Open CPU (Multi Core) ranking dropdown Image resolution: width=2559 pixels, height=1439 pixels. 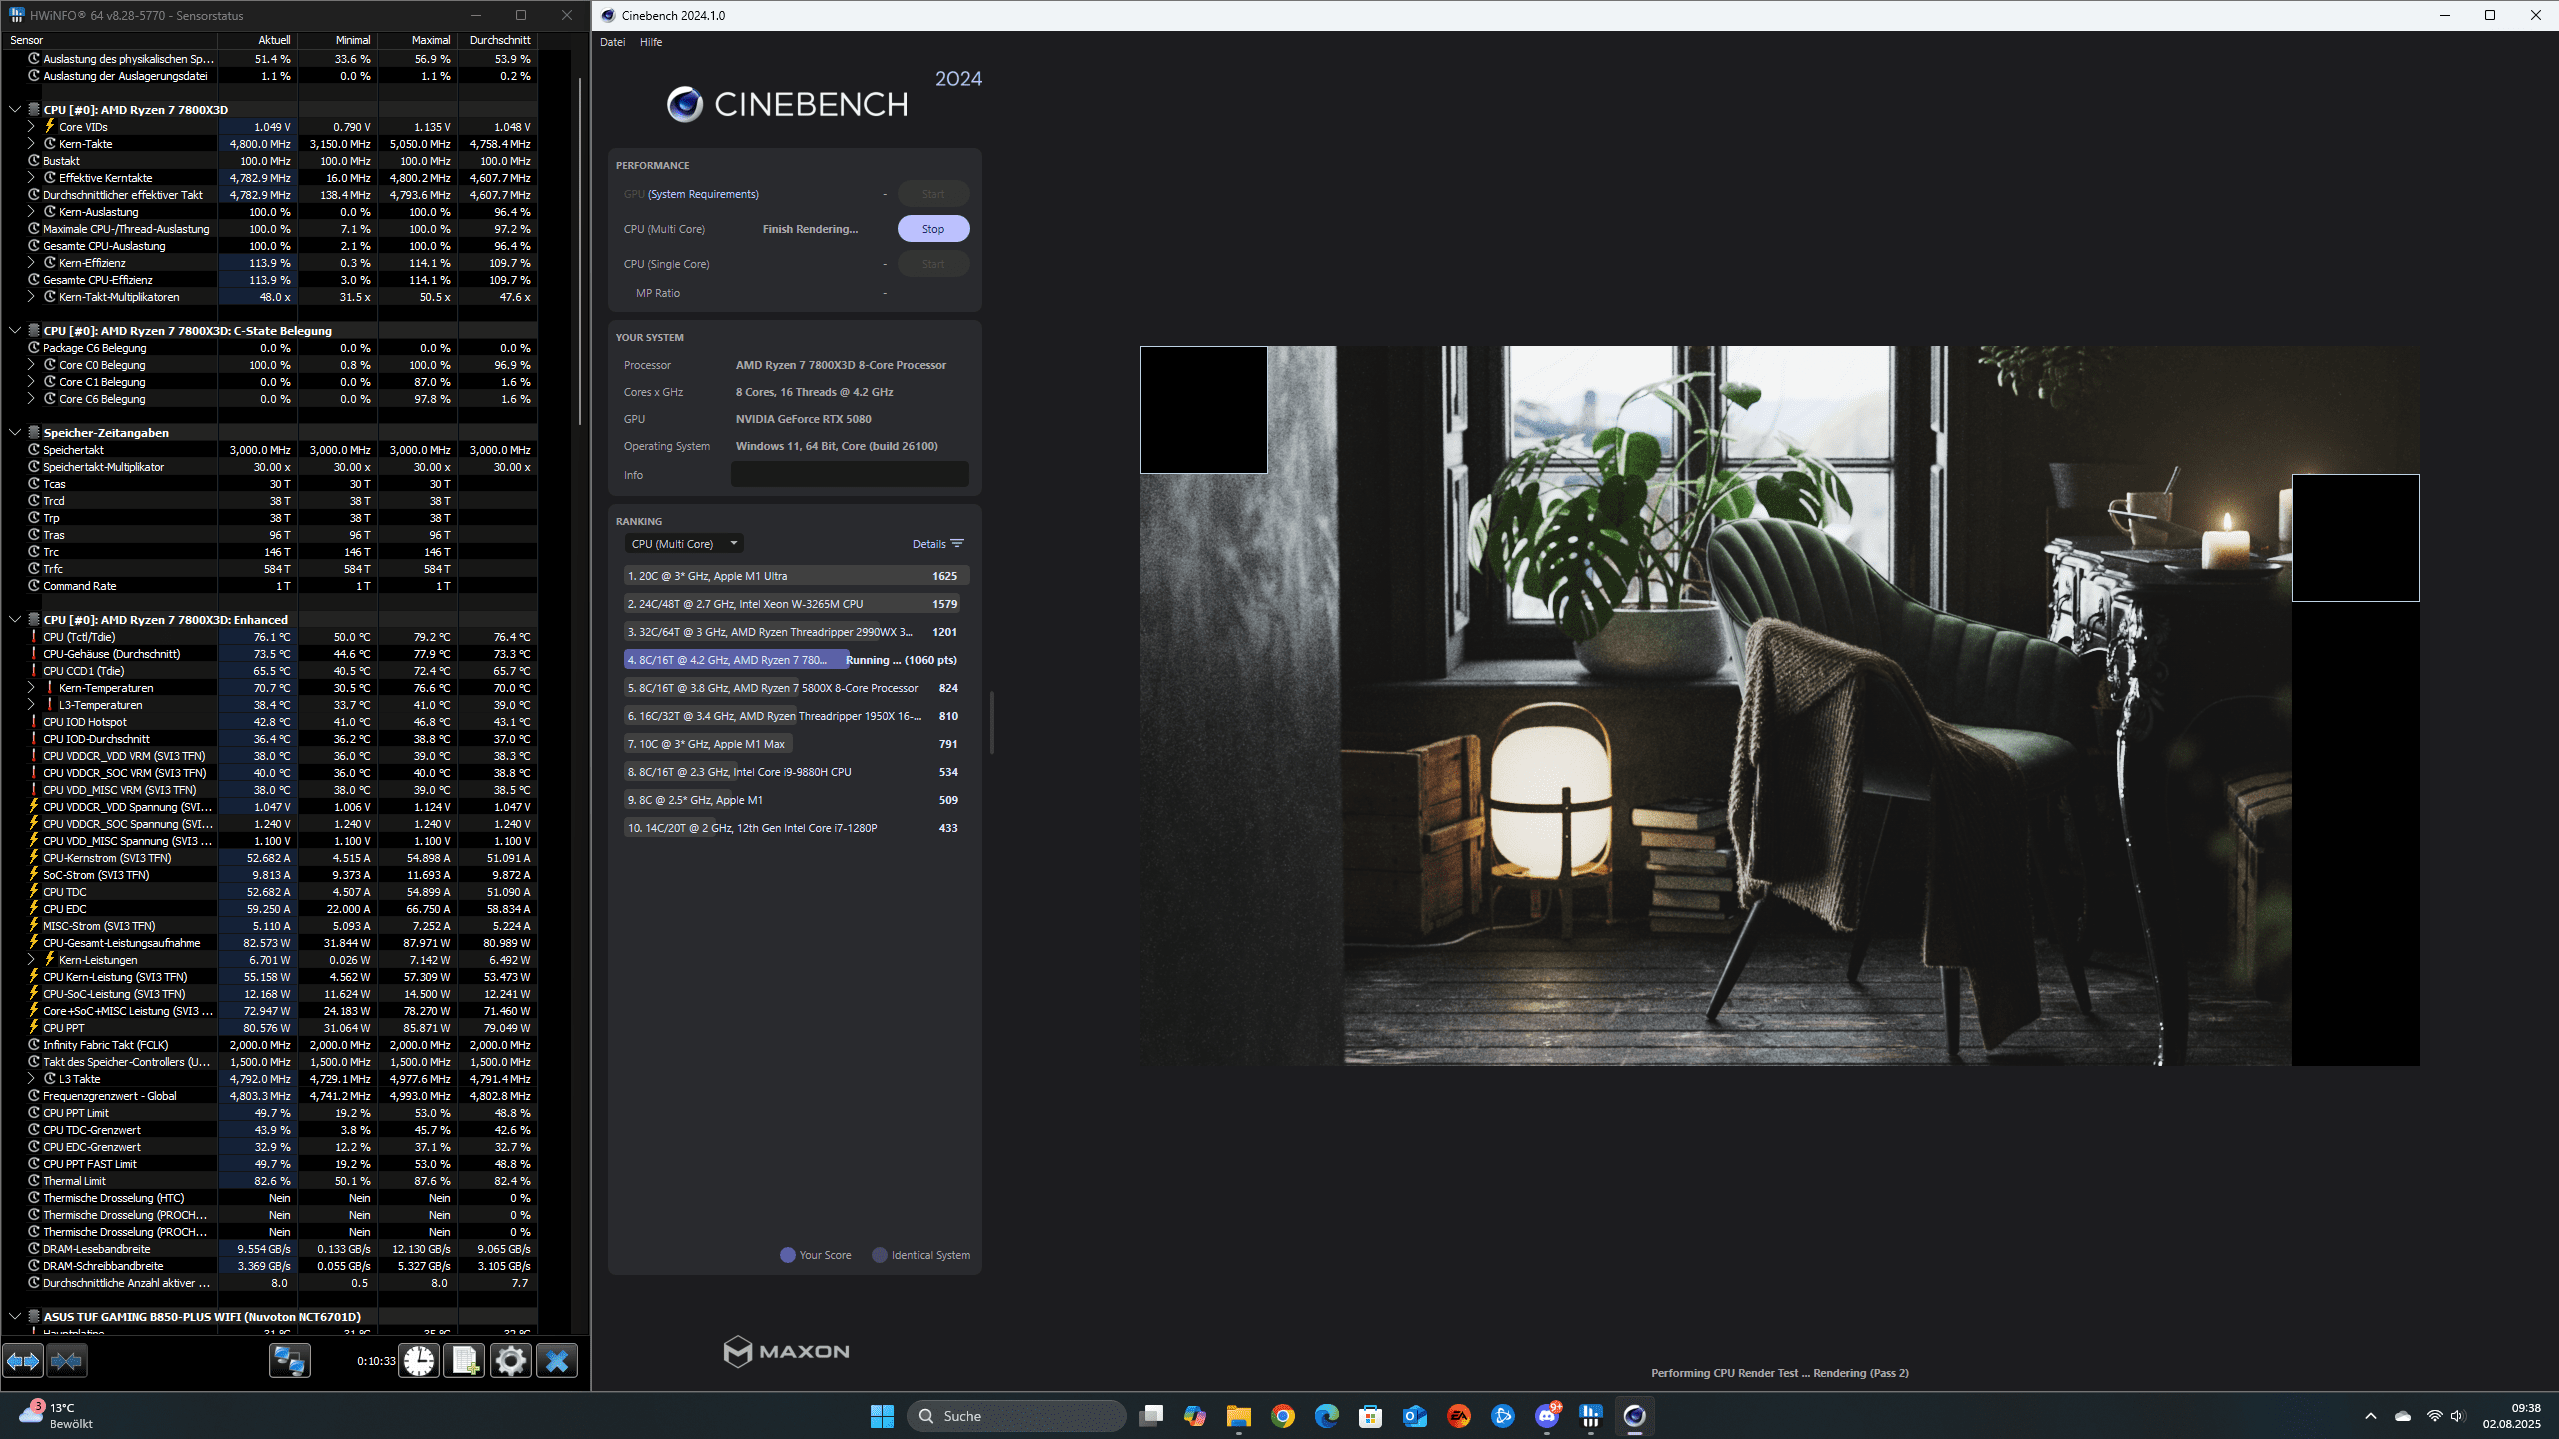(684, 544)
